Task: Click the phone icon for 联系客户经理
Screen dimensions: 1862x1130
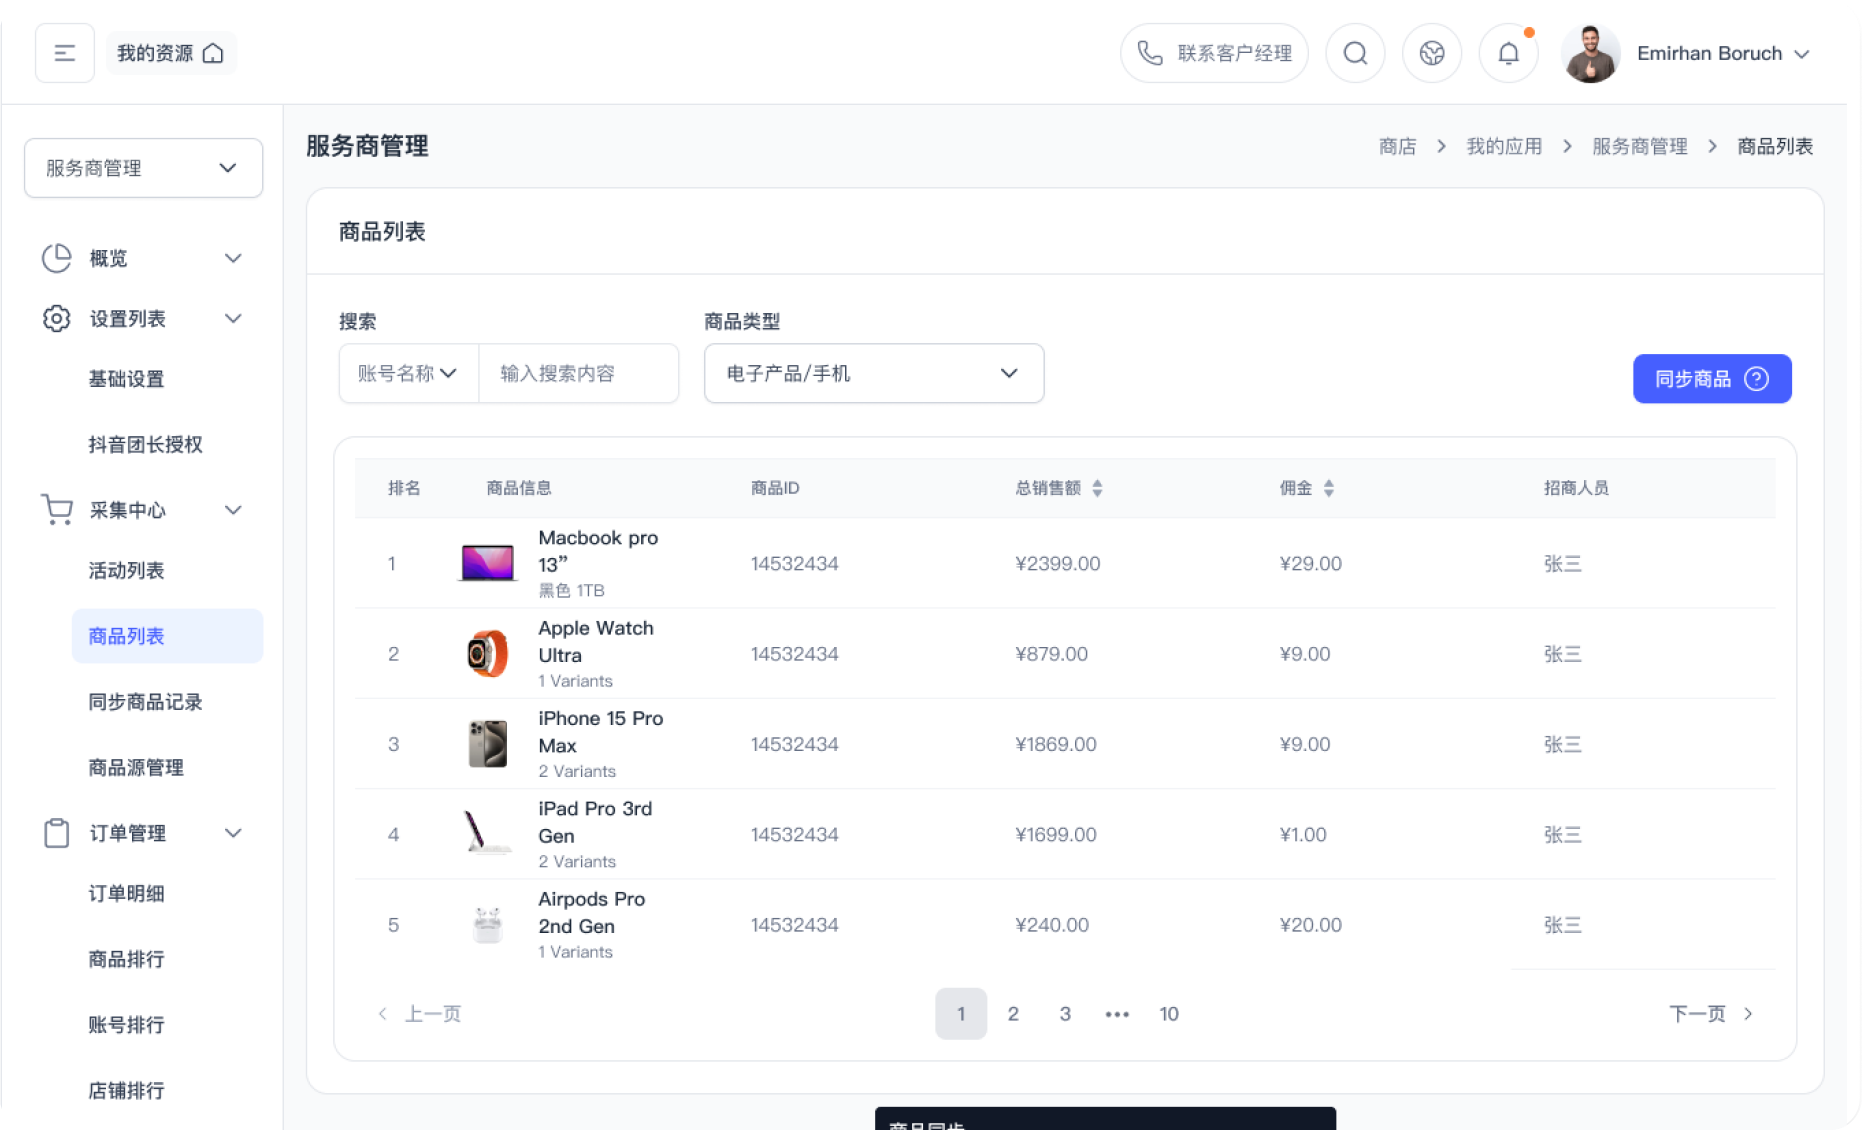Action: click(1150, 53)
